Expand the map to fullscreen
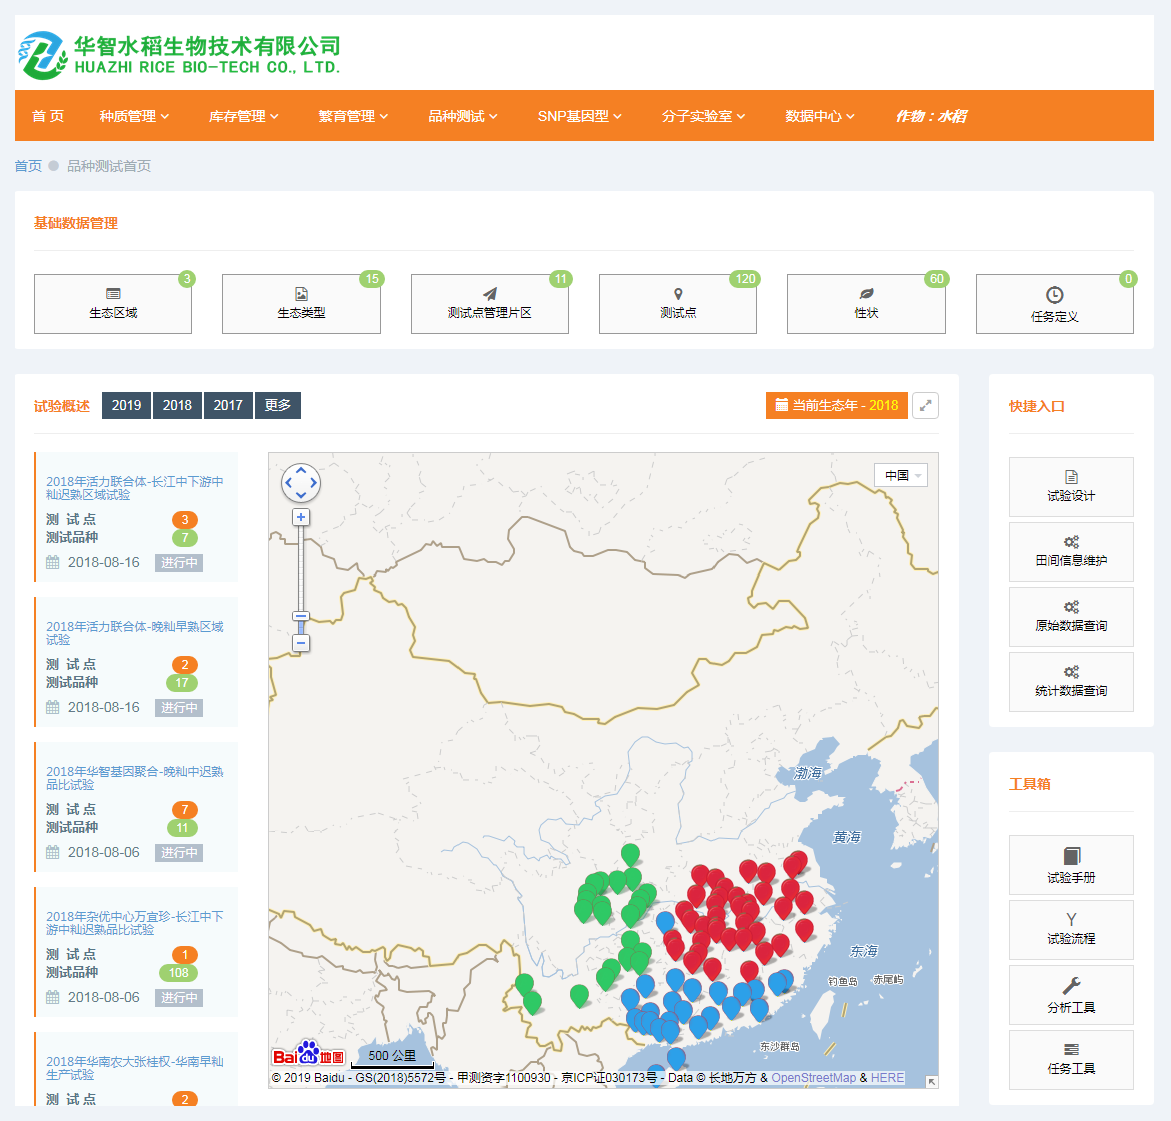The image size is (1171, 1121). click(x=926, y=406)
